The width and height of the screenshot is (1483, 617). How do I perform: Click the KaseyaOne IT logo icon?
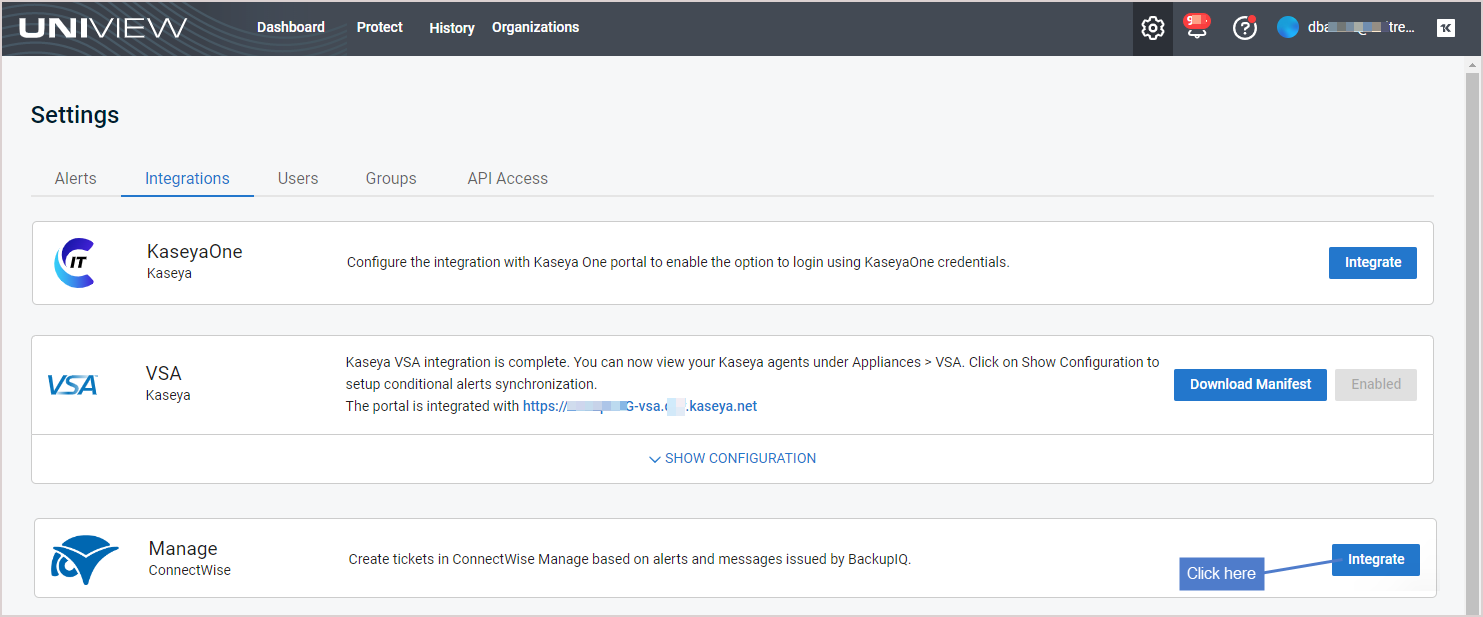(x=74, y=263)
